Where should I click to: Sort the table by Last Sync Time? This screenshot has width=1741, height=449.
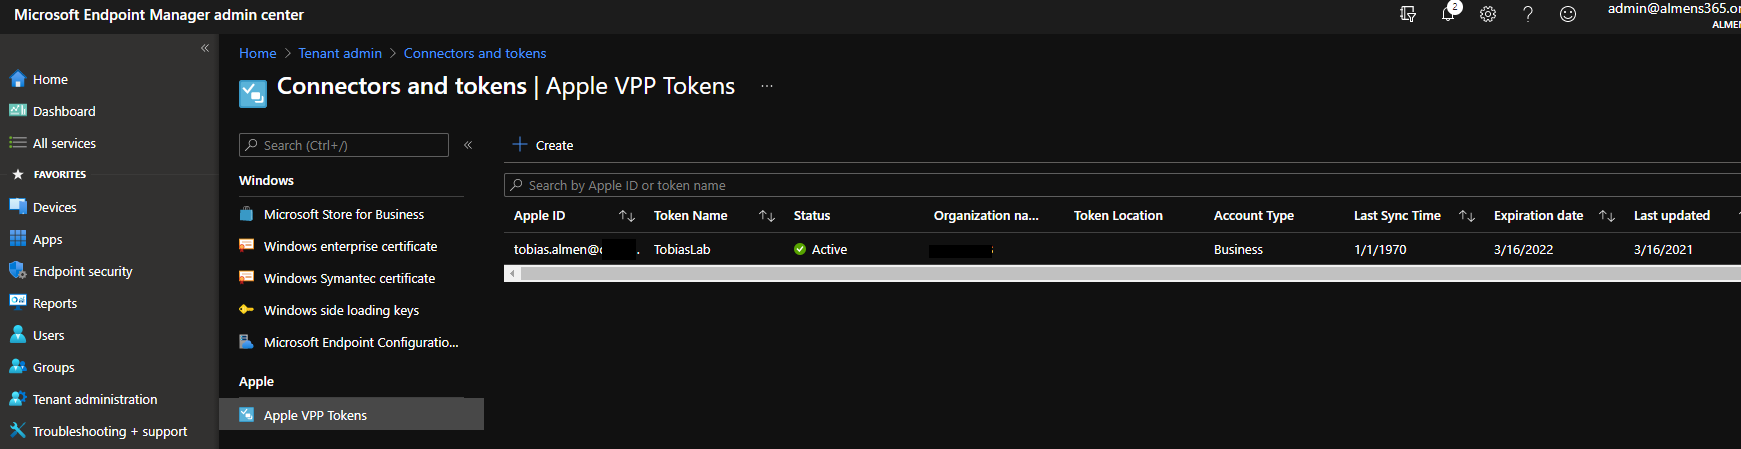click(x=1467, y=216)
